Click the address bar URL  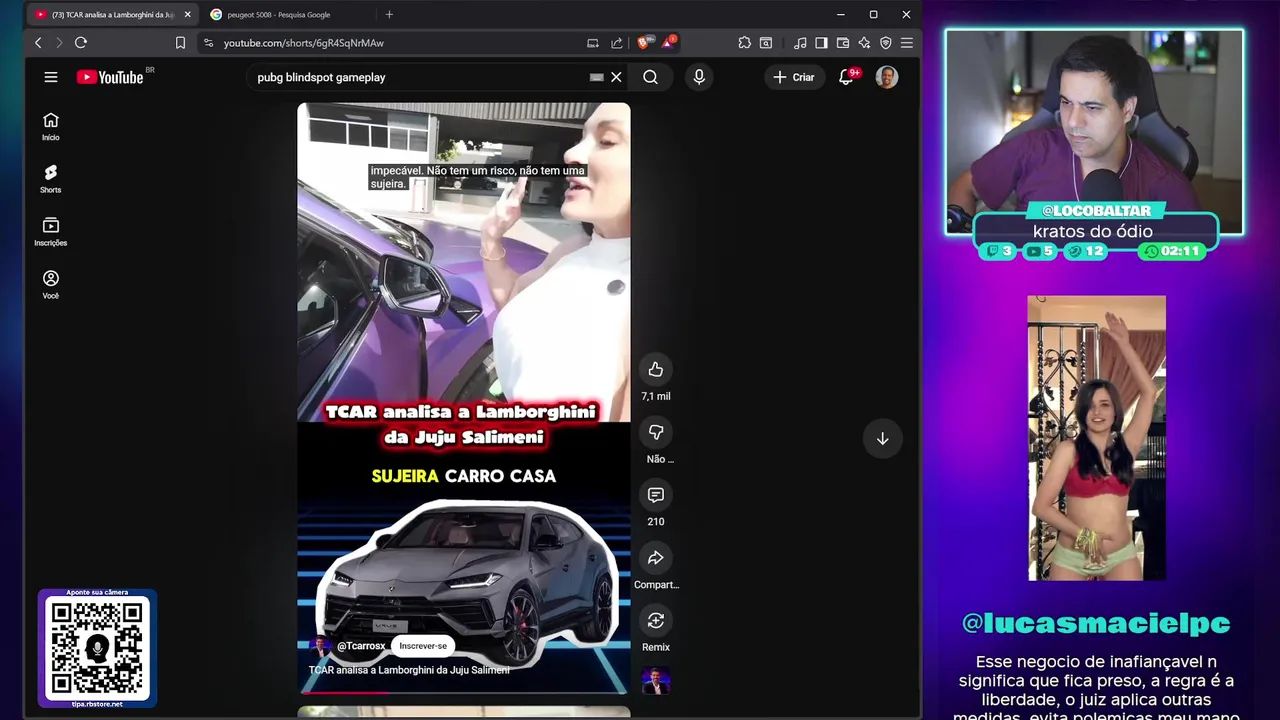[303, 43]
